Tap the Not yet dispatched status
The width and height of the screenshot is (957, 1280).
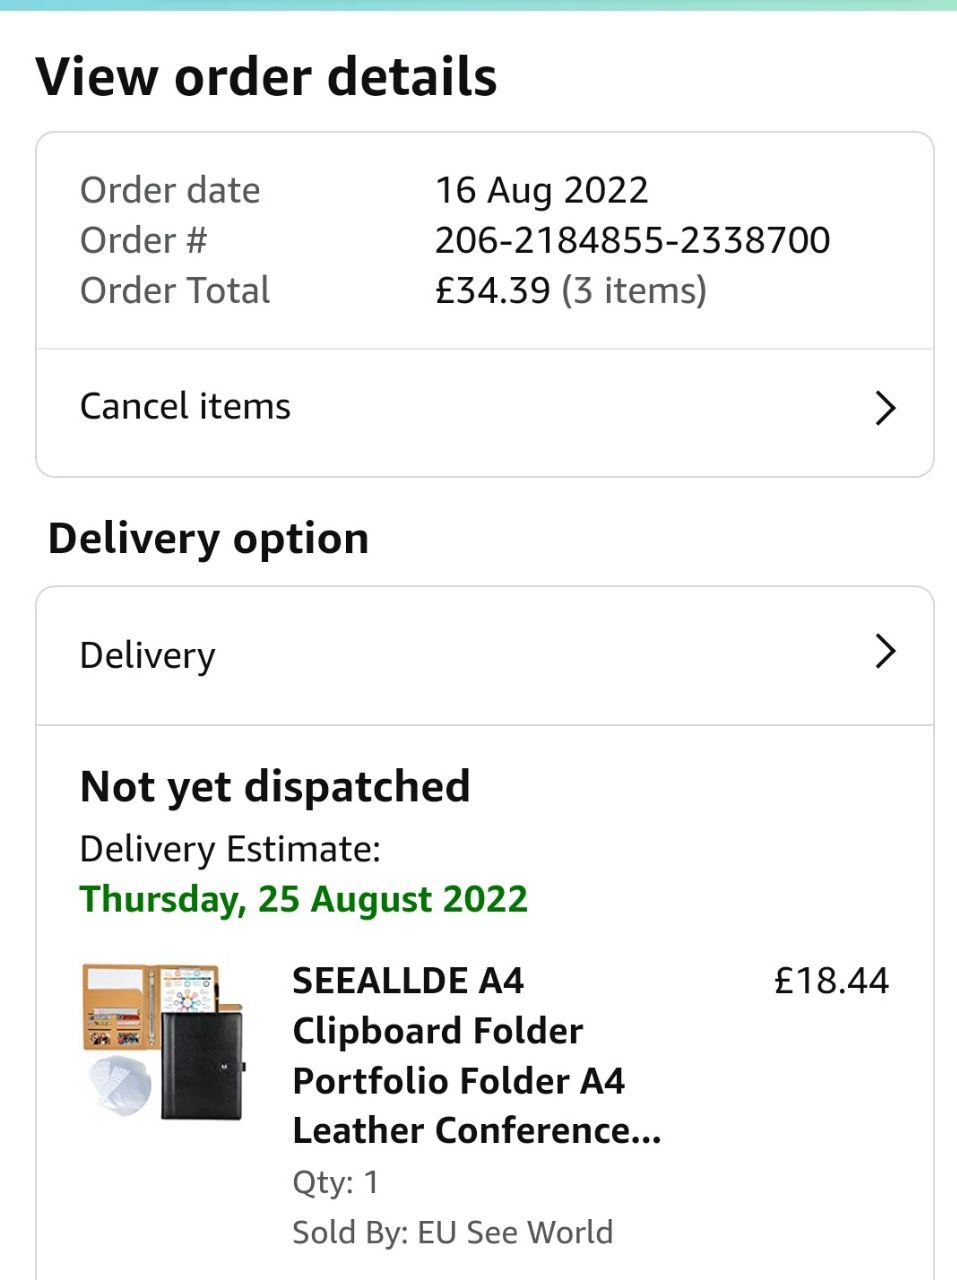tap(275, 786)
